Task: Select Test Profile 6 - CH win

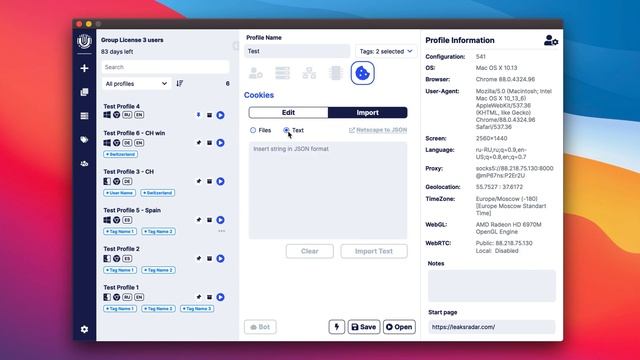Action: (x=134, y=133)
